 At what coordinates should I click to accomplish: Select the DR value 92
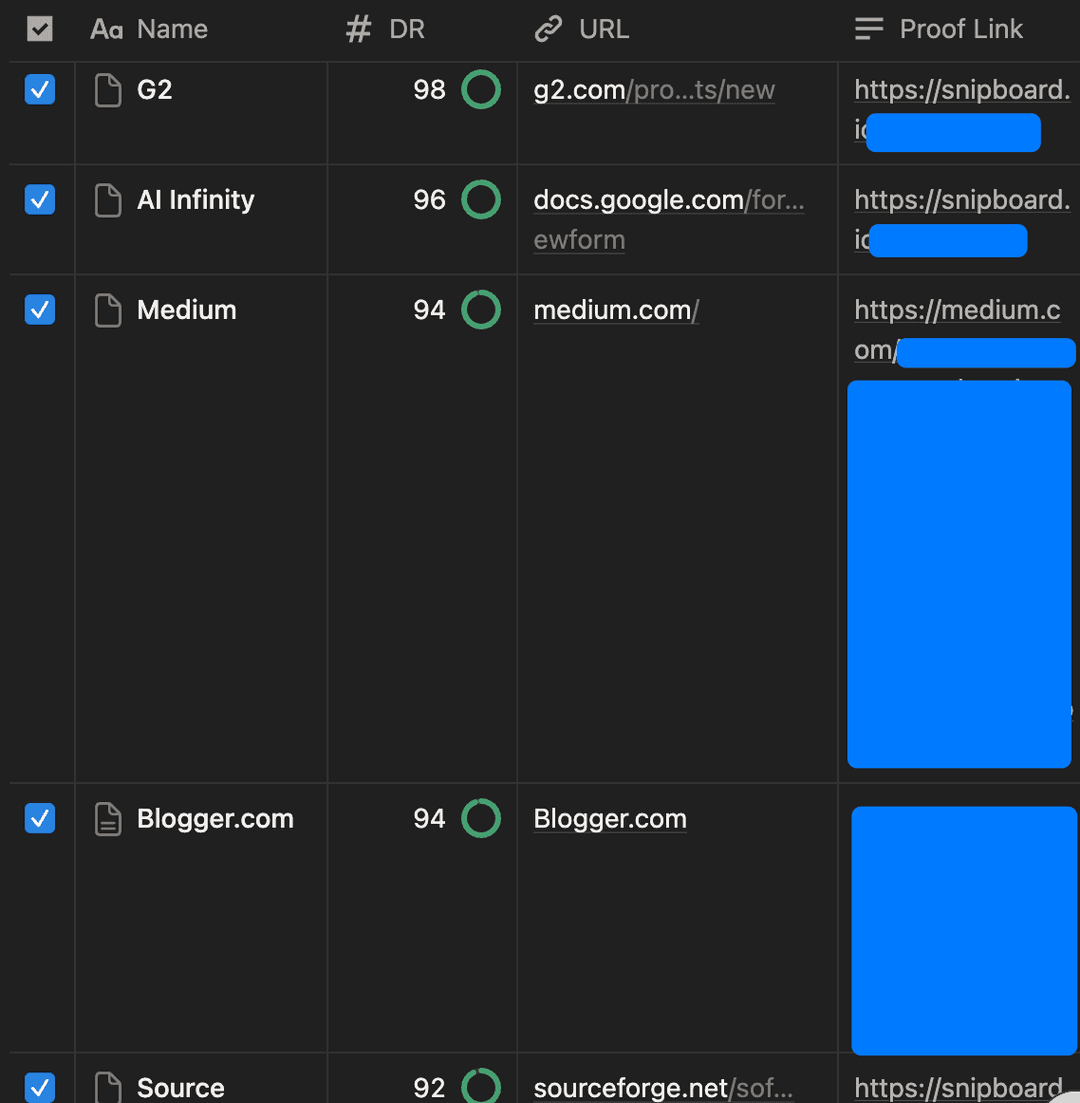pos(429,1088)
